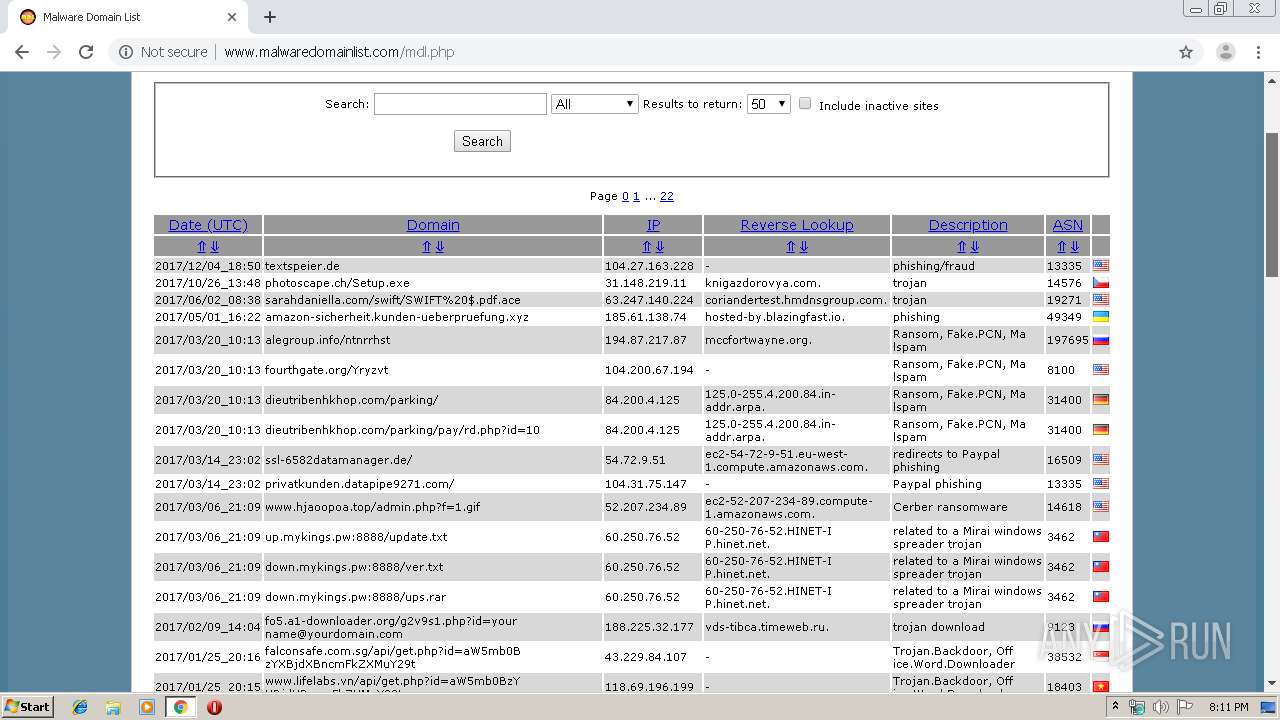Open Chrome profile avatar
This screenshot has width=1280, height=720.
click(1225, 52)
